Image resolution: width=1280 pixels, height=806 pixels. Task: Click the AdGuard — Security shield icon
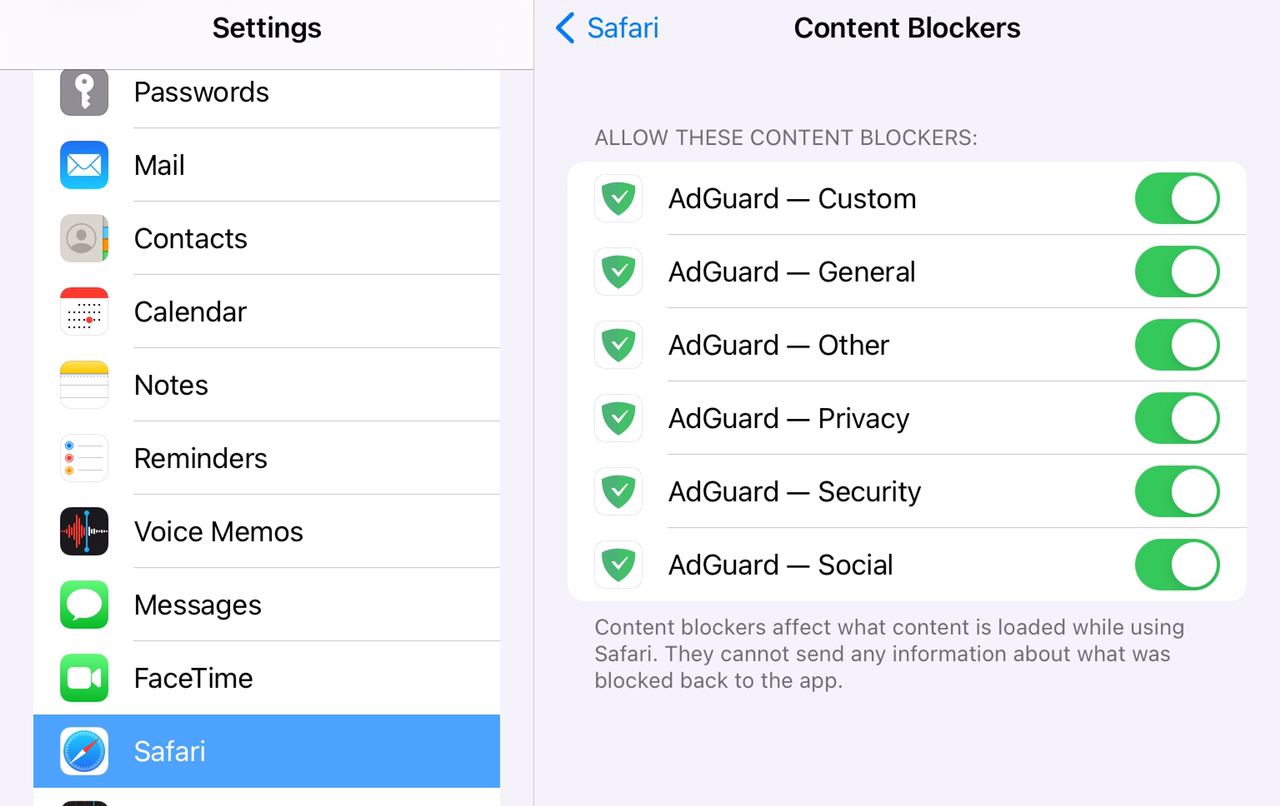point(618,491)
